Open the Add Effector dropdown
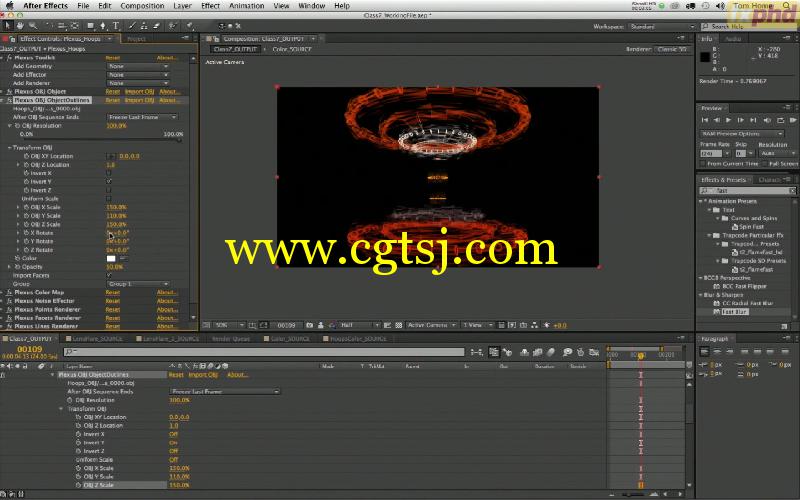The height and width of the screenshot is (500, 800). coord(138,74)
